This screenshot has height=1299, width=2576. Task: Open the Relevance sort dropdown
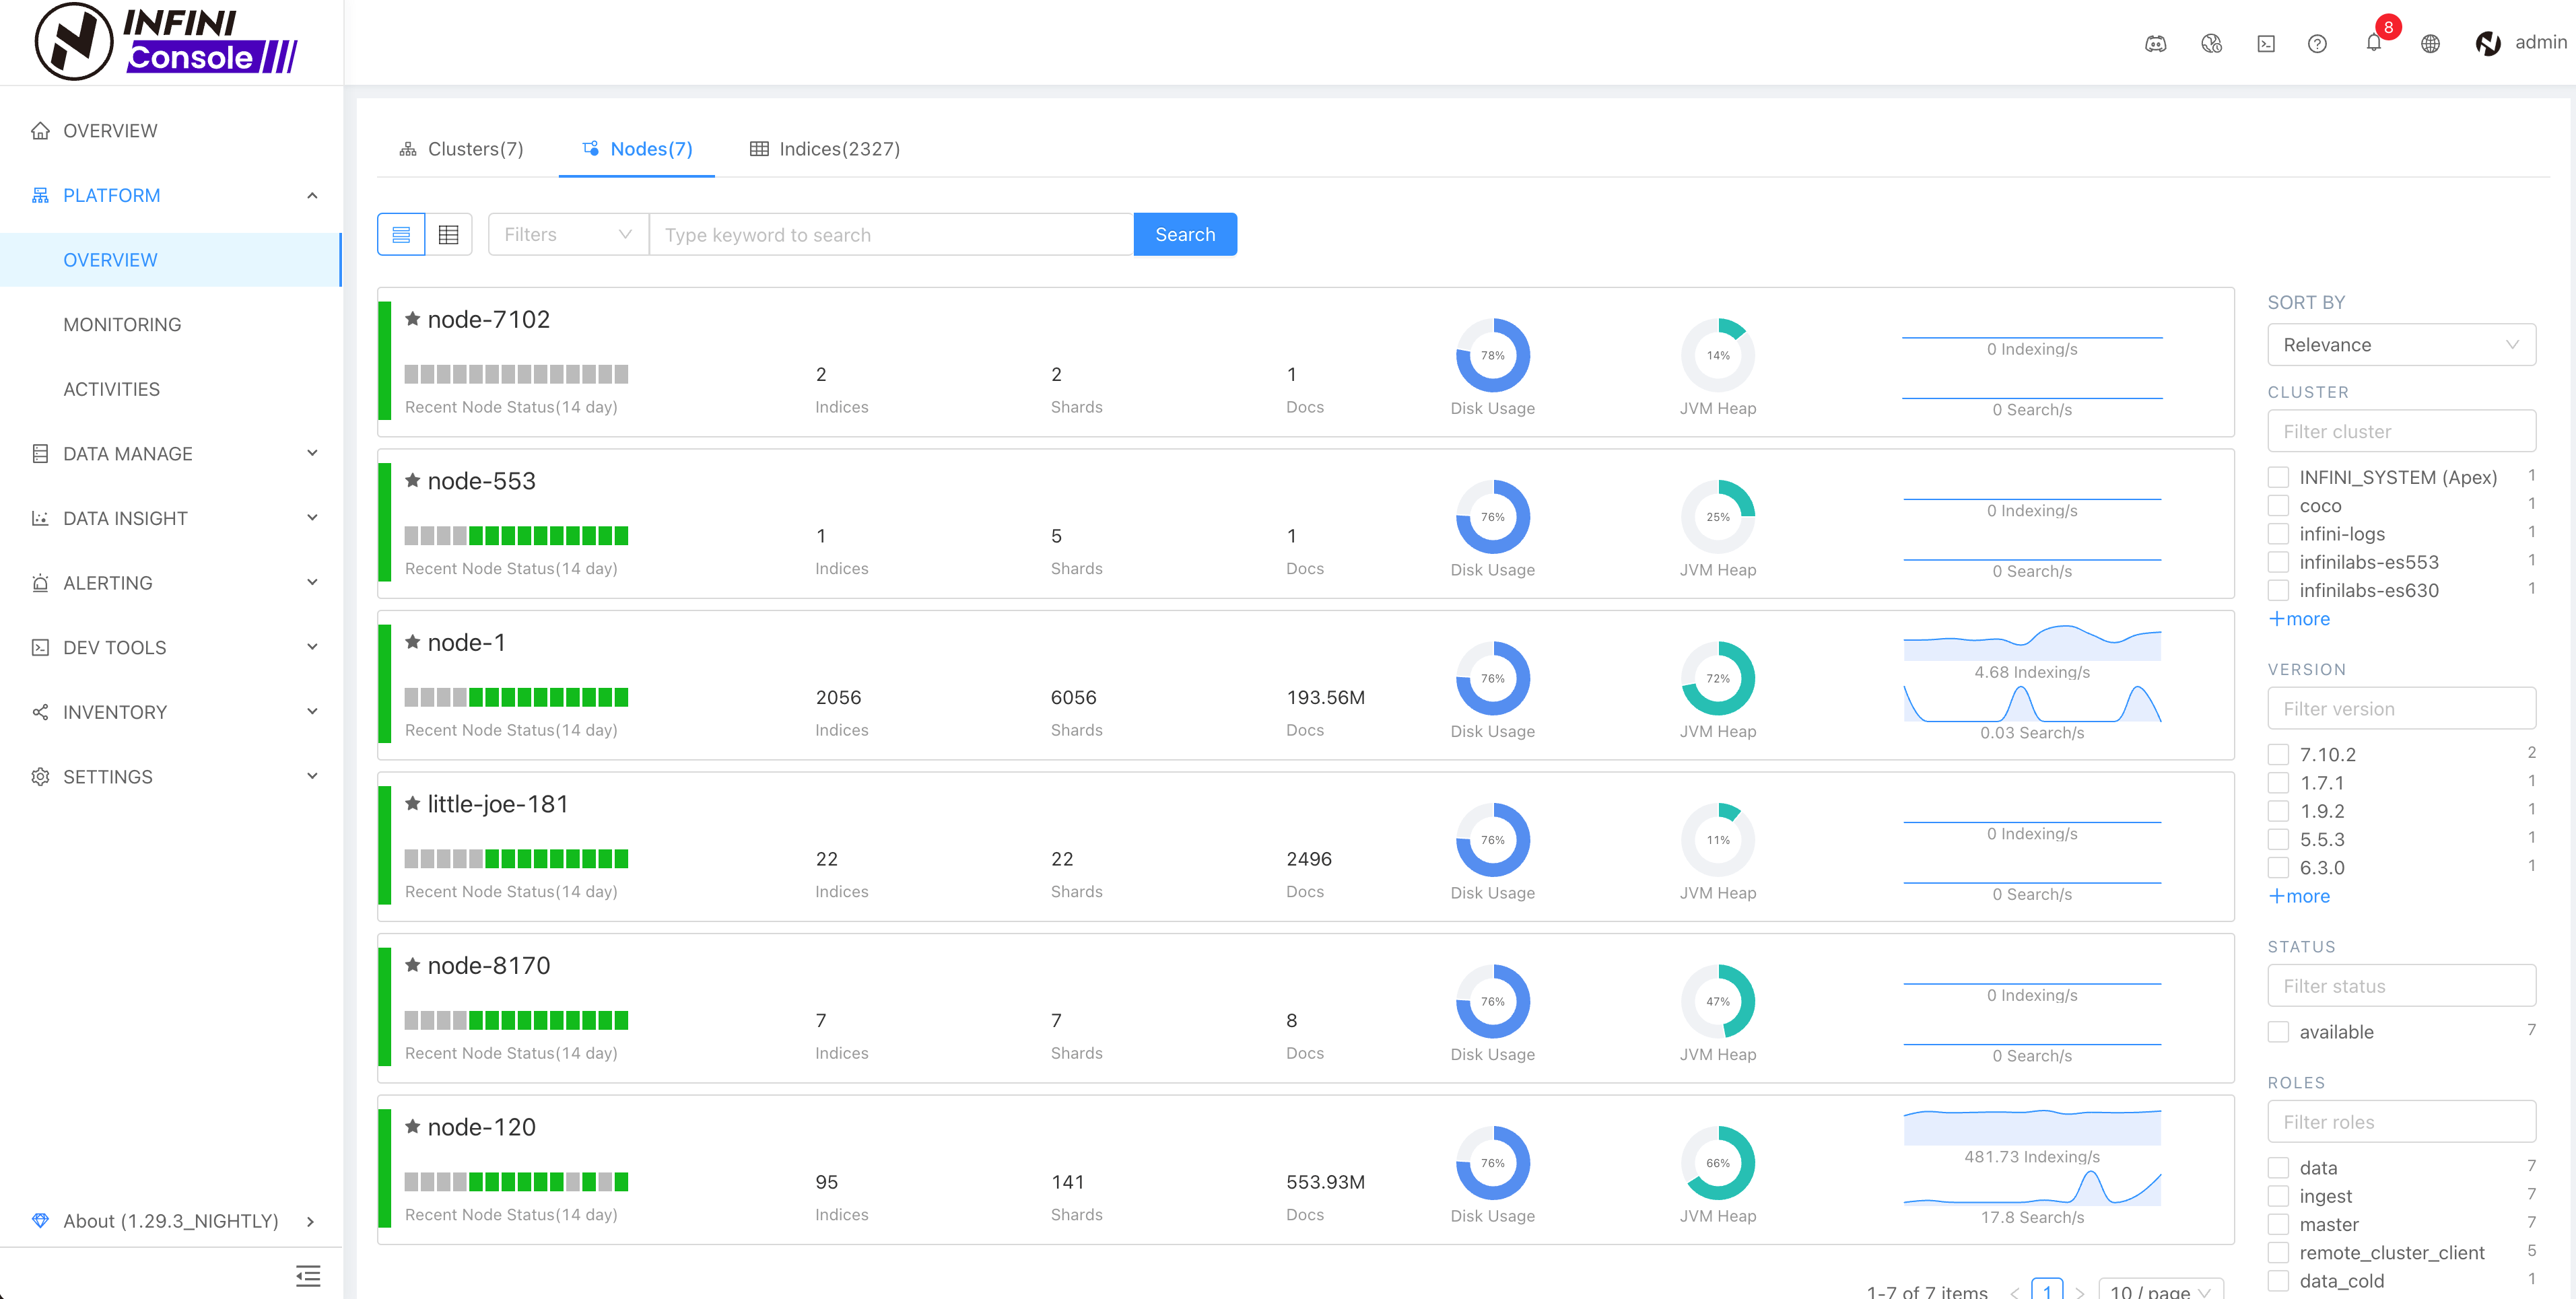coord(2400,345)
